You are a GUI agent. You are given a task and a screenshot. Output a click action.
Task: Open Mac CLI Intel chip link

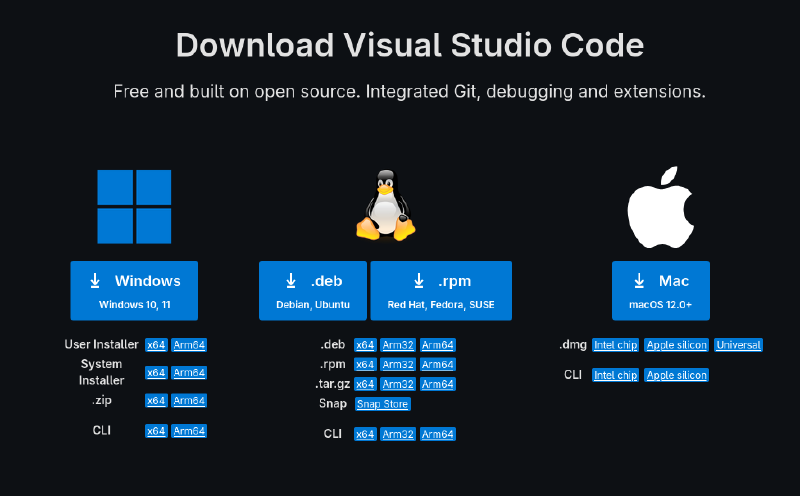tap(615, 375)
